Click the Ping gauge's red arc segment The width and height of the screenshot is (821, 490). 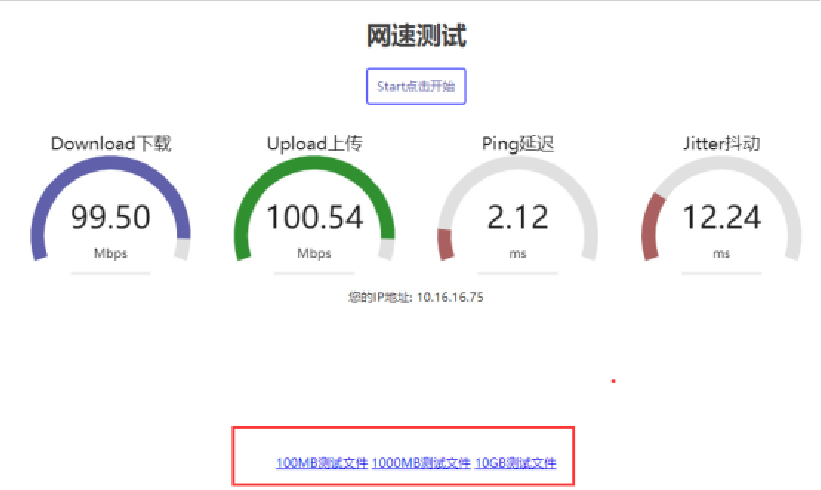click(x=445, y=243)
